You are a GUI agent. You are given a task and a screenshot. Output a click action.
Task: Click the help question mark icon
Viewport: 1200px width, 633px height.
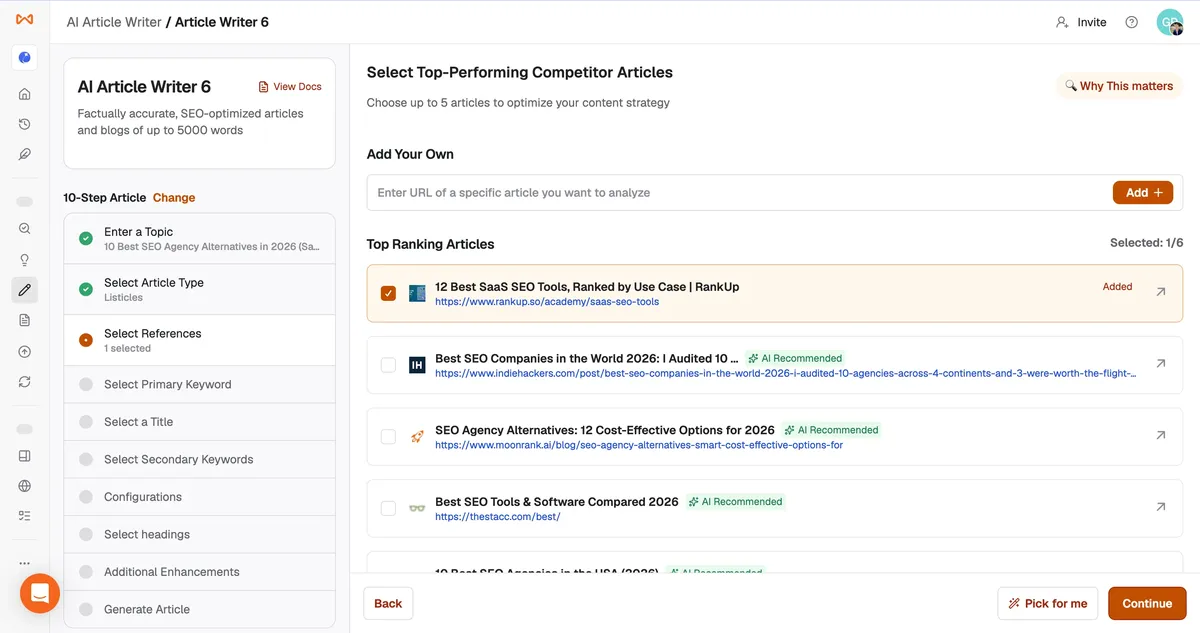1131,22
